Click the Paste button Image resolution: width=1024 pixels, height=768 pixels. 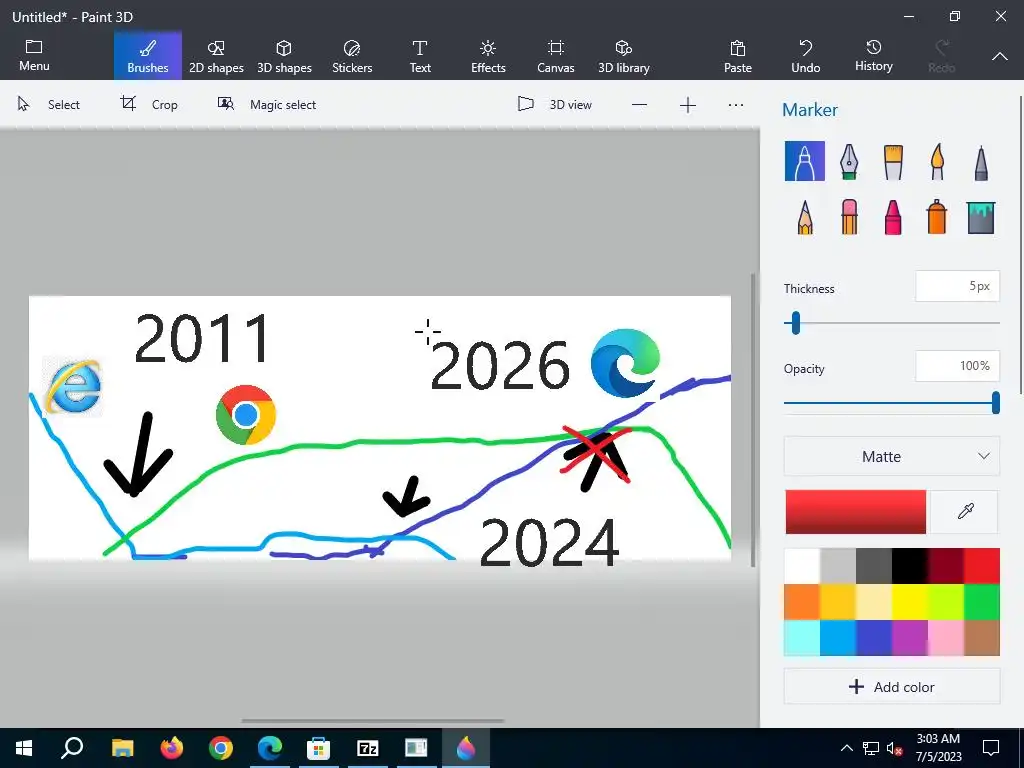click(x=737, y=56)
